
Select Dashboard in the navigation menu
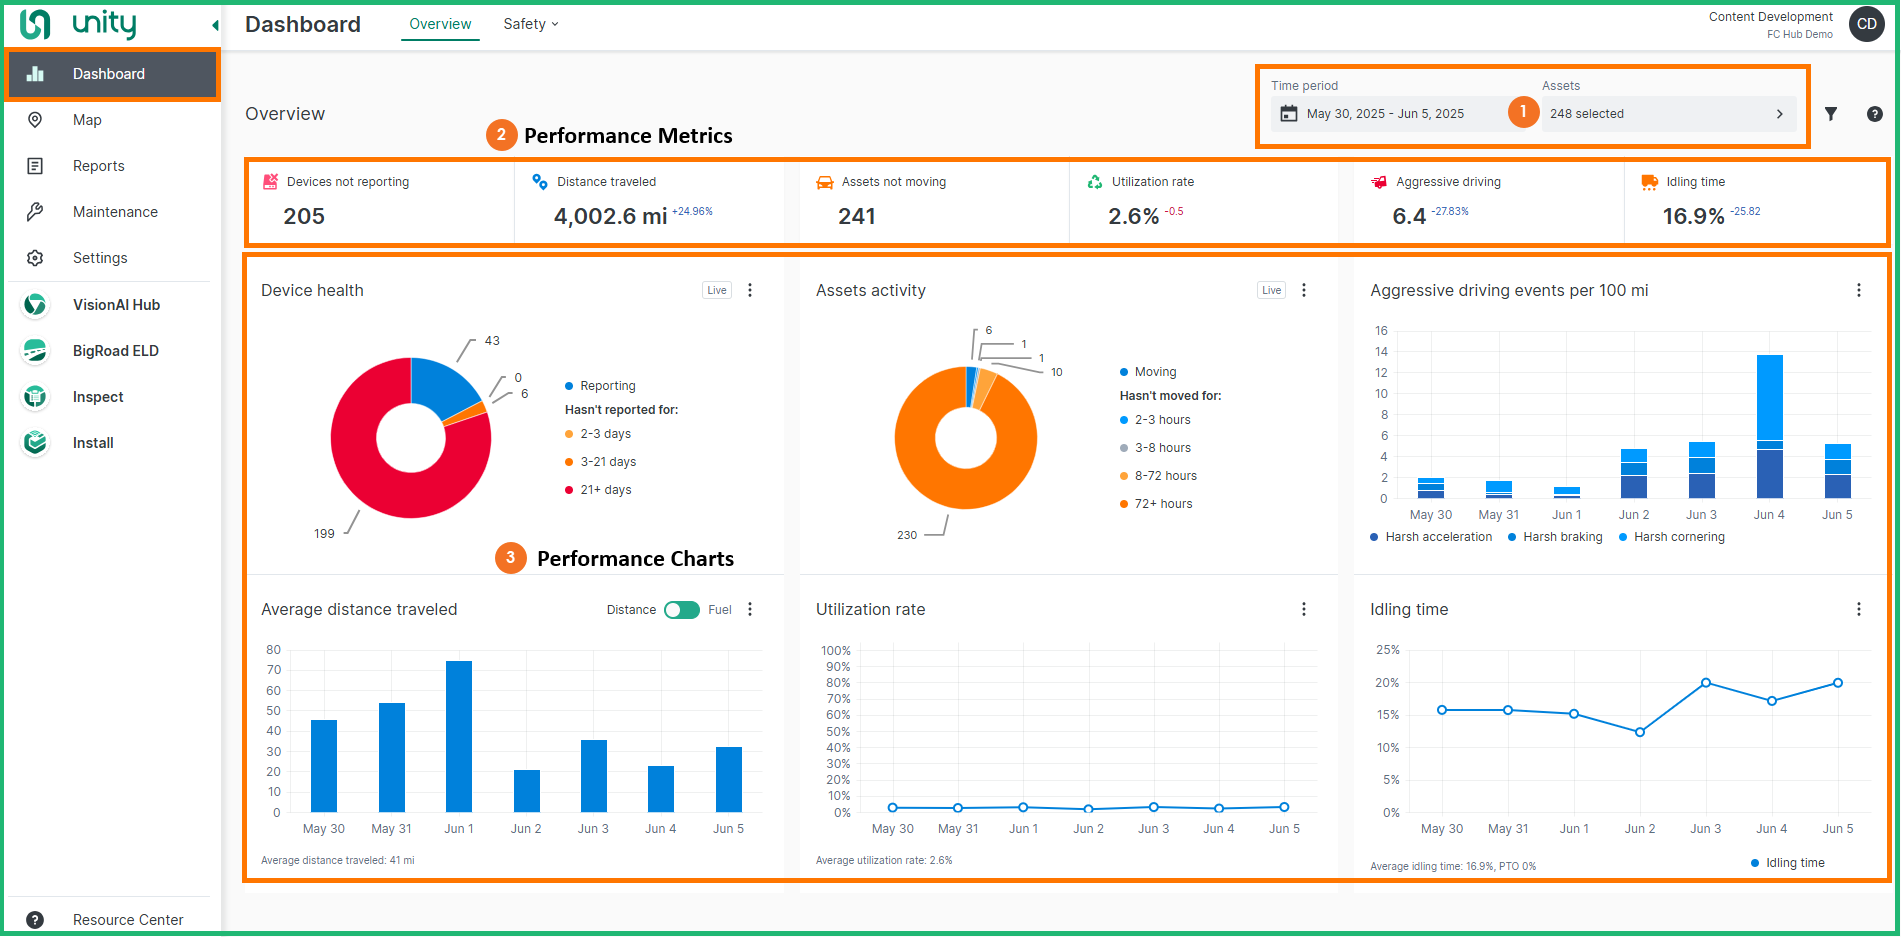pyautogui.click(x=109, y=73)
